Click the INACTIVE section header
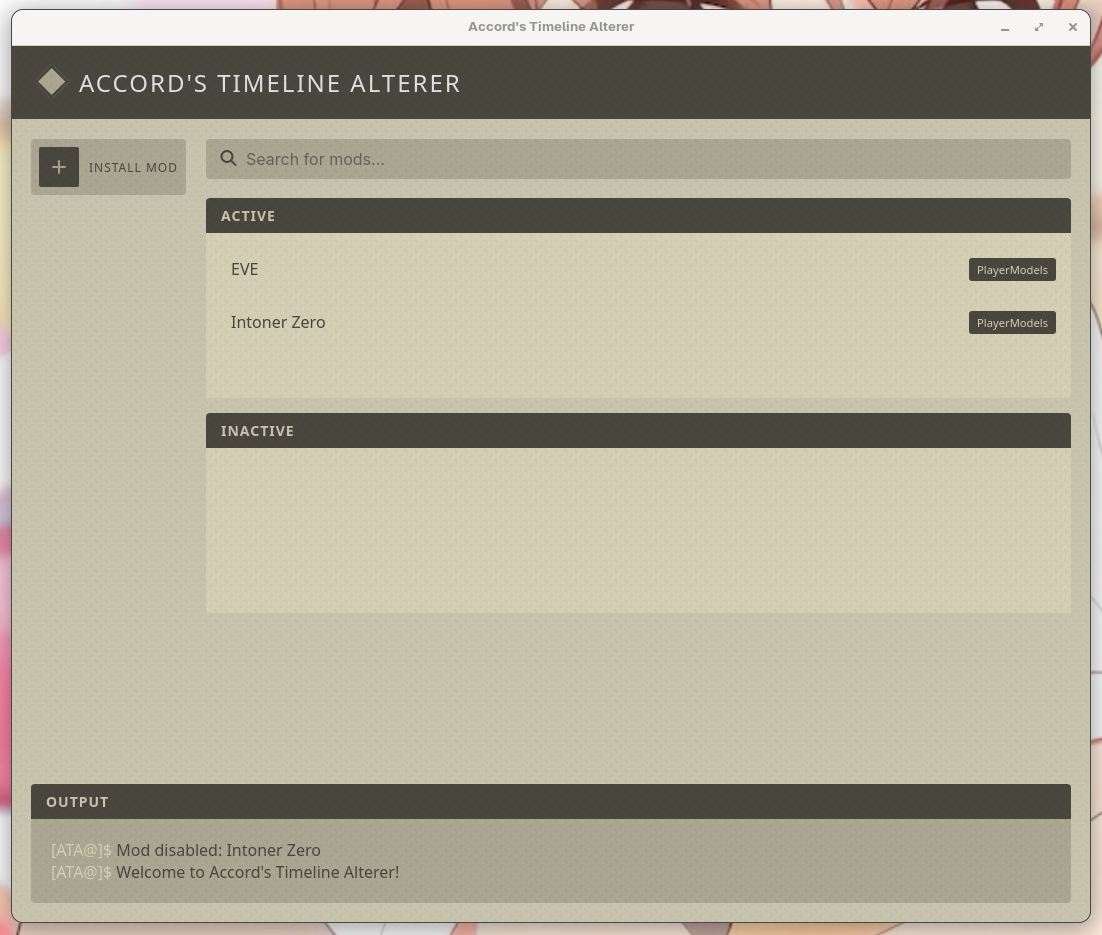 (x=638, y=431)
